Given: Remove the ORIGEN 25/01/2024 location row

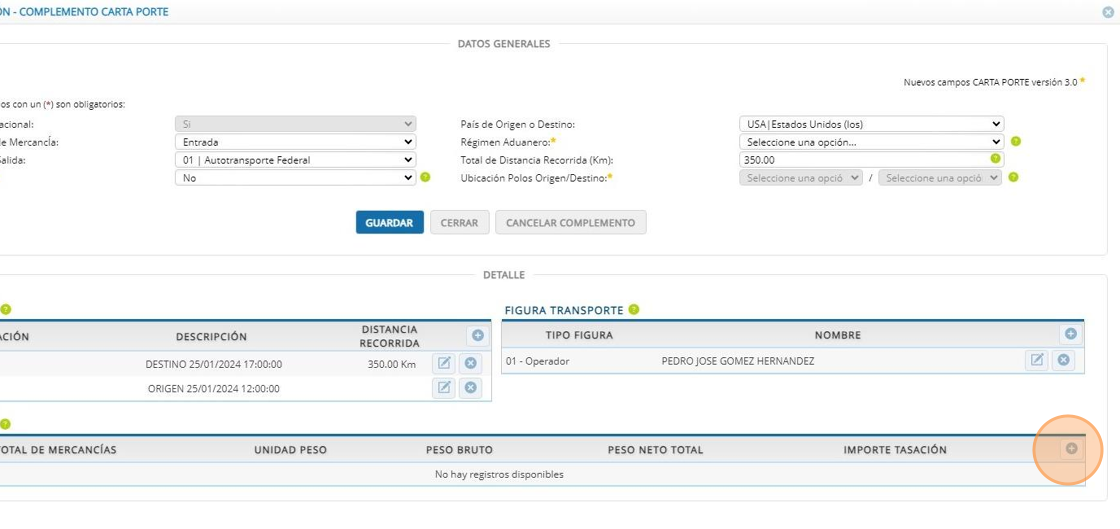Looking at the screenshot, I should [470, 388].
